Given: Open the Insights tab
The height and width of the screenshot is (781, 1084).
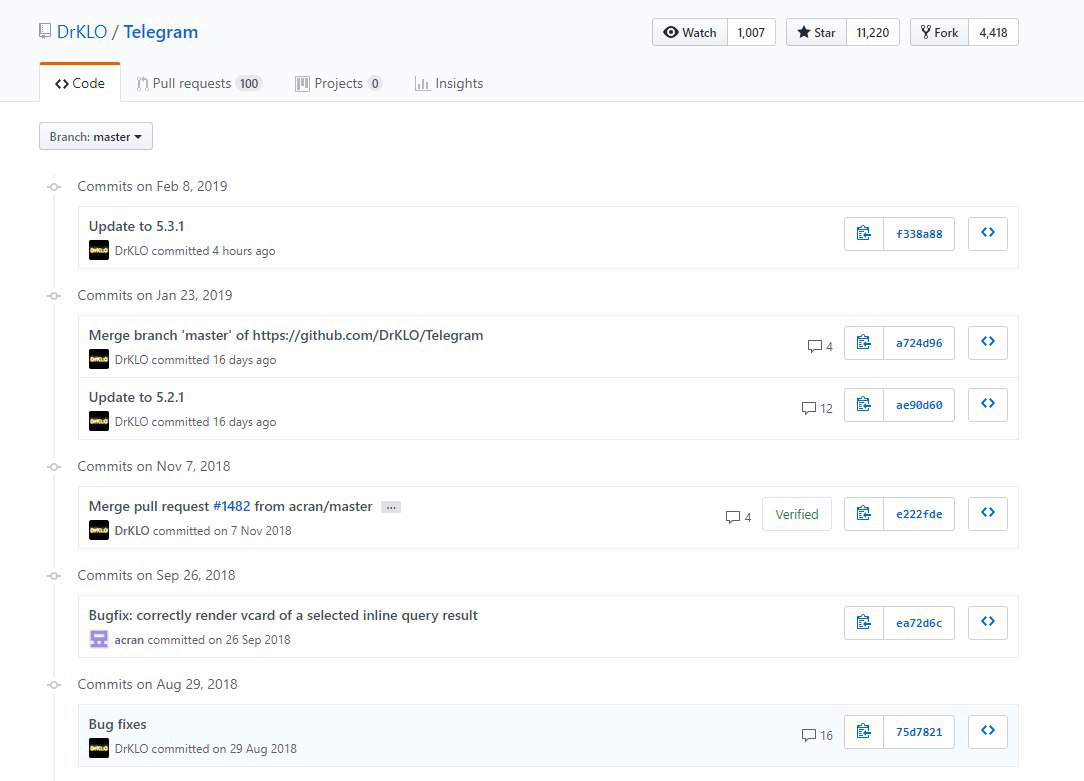Looking at the screenshot, I should pyautogui.click(x=449, y=83).
